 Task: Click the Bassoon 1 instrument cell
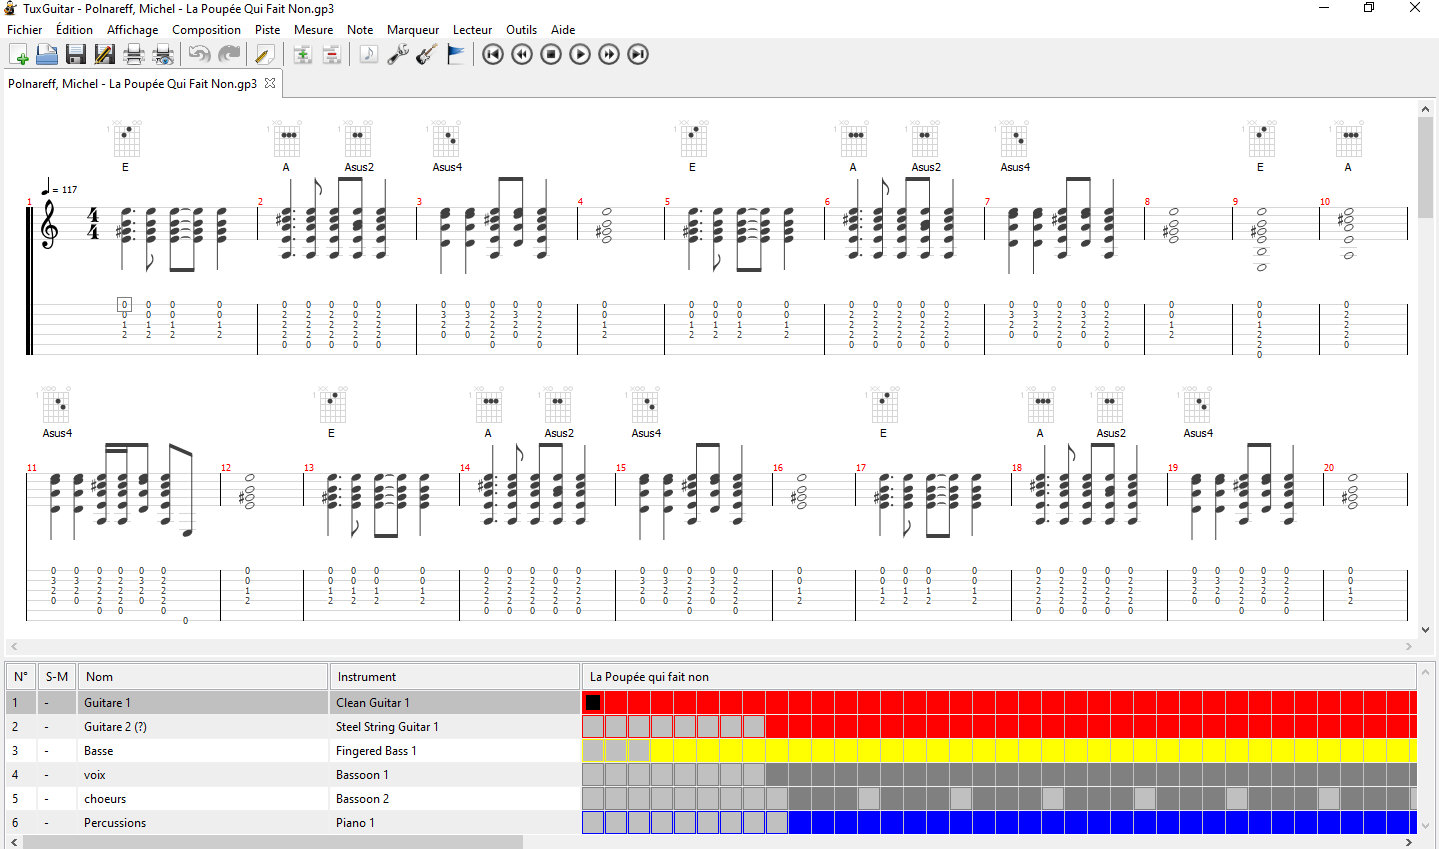(455, 775)
